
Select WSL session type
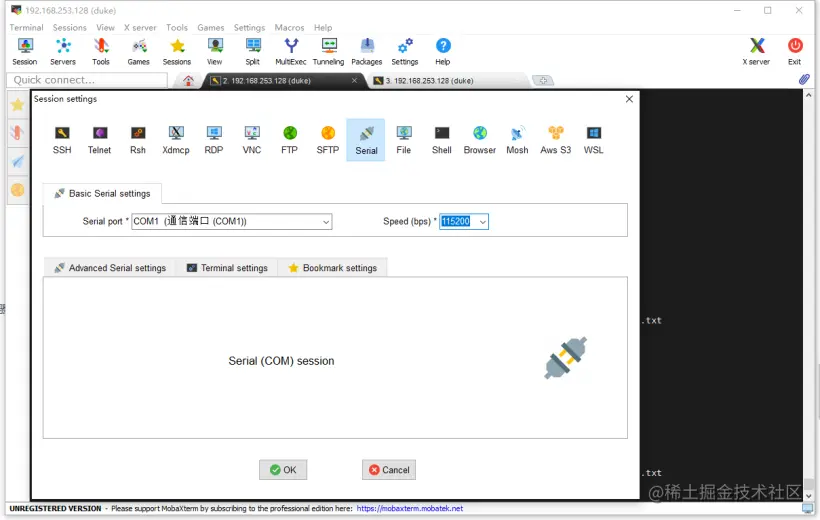[594, 140]
